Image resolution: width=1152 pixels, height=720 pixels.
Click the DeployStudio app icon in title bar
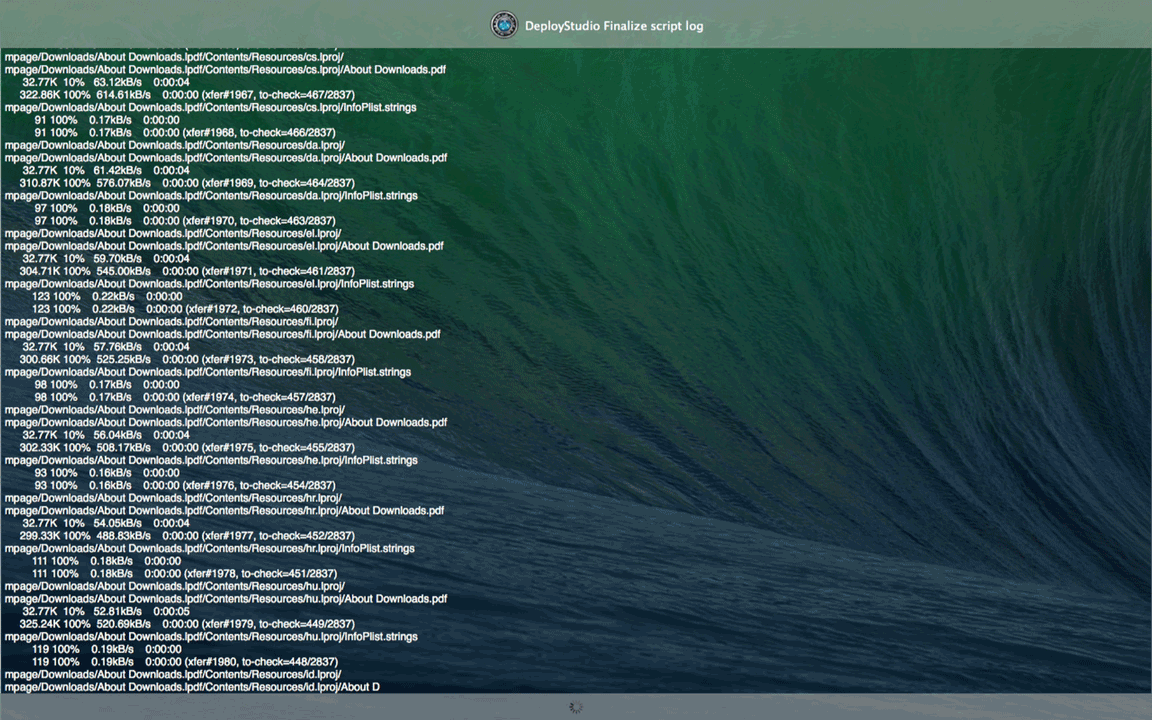coord(504,25)
